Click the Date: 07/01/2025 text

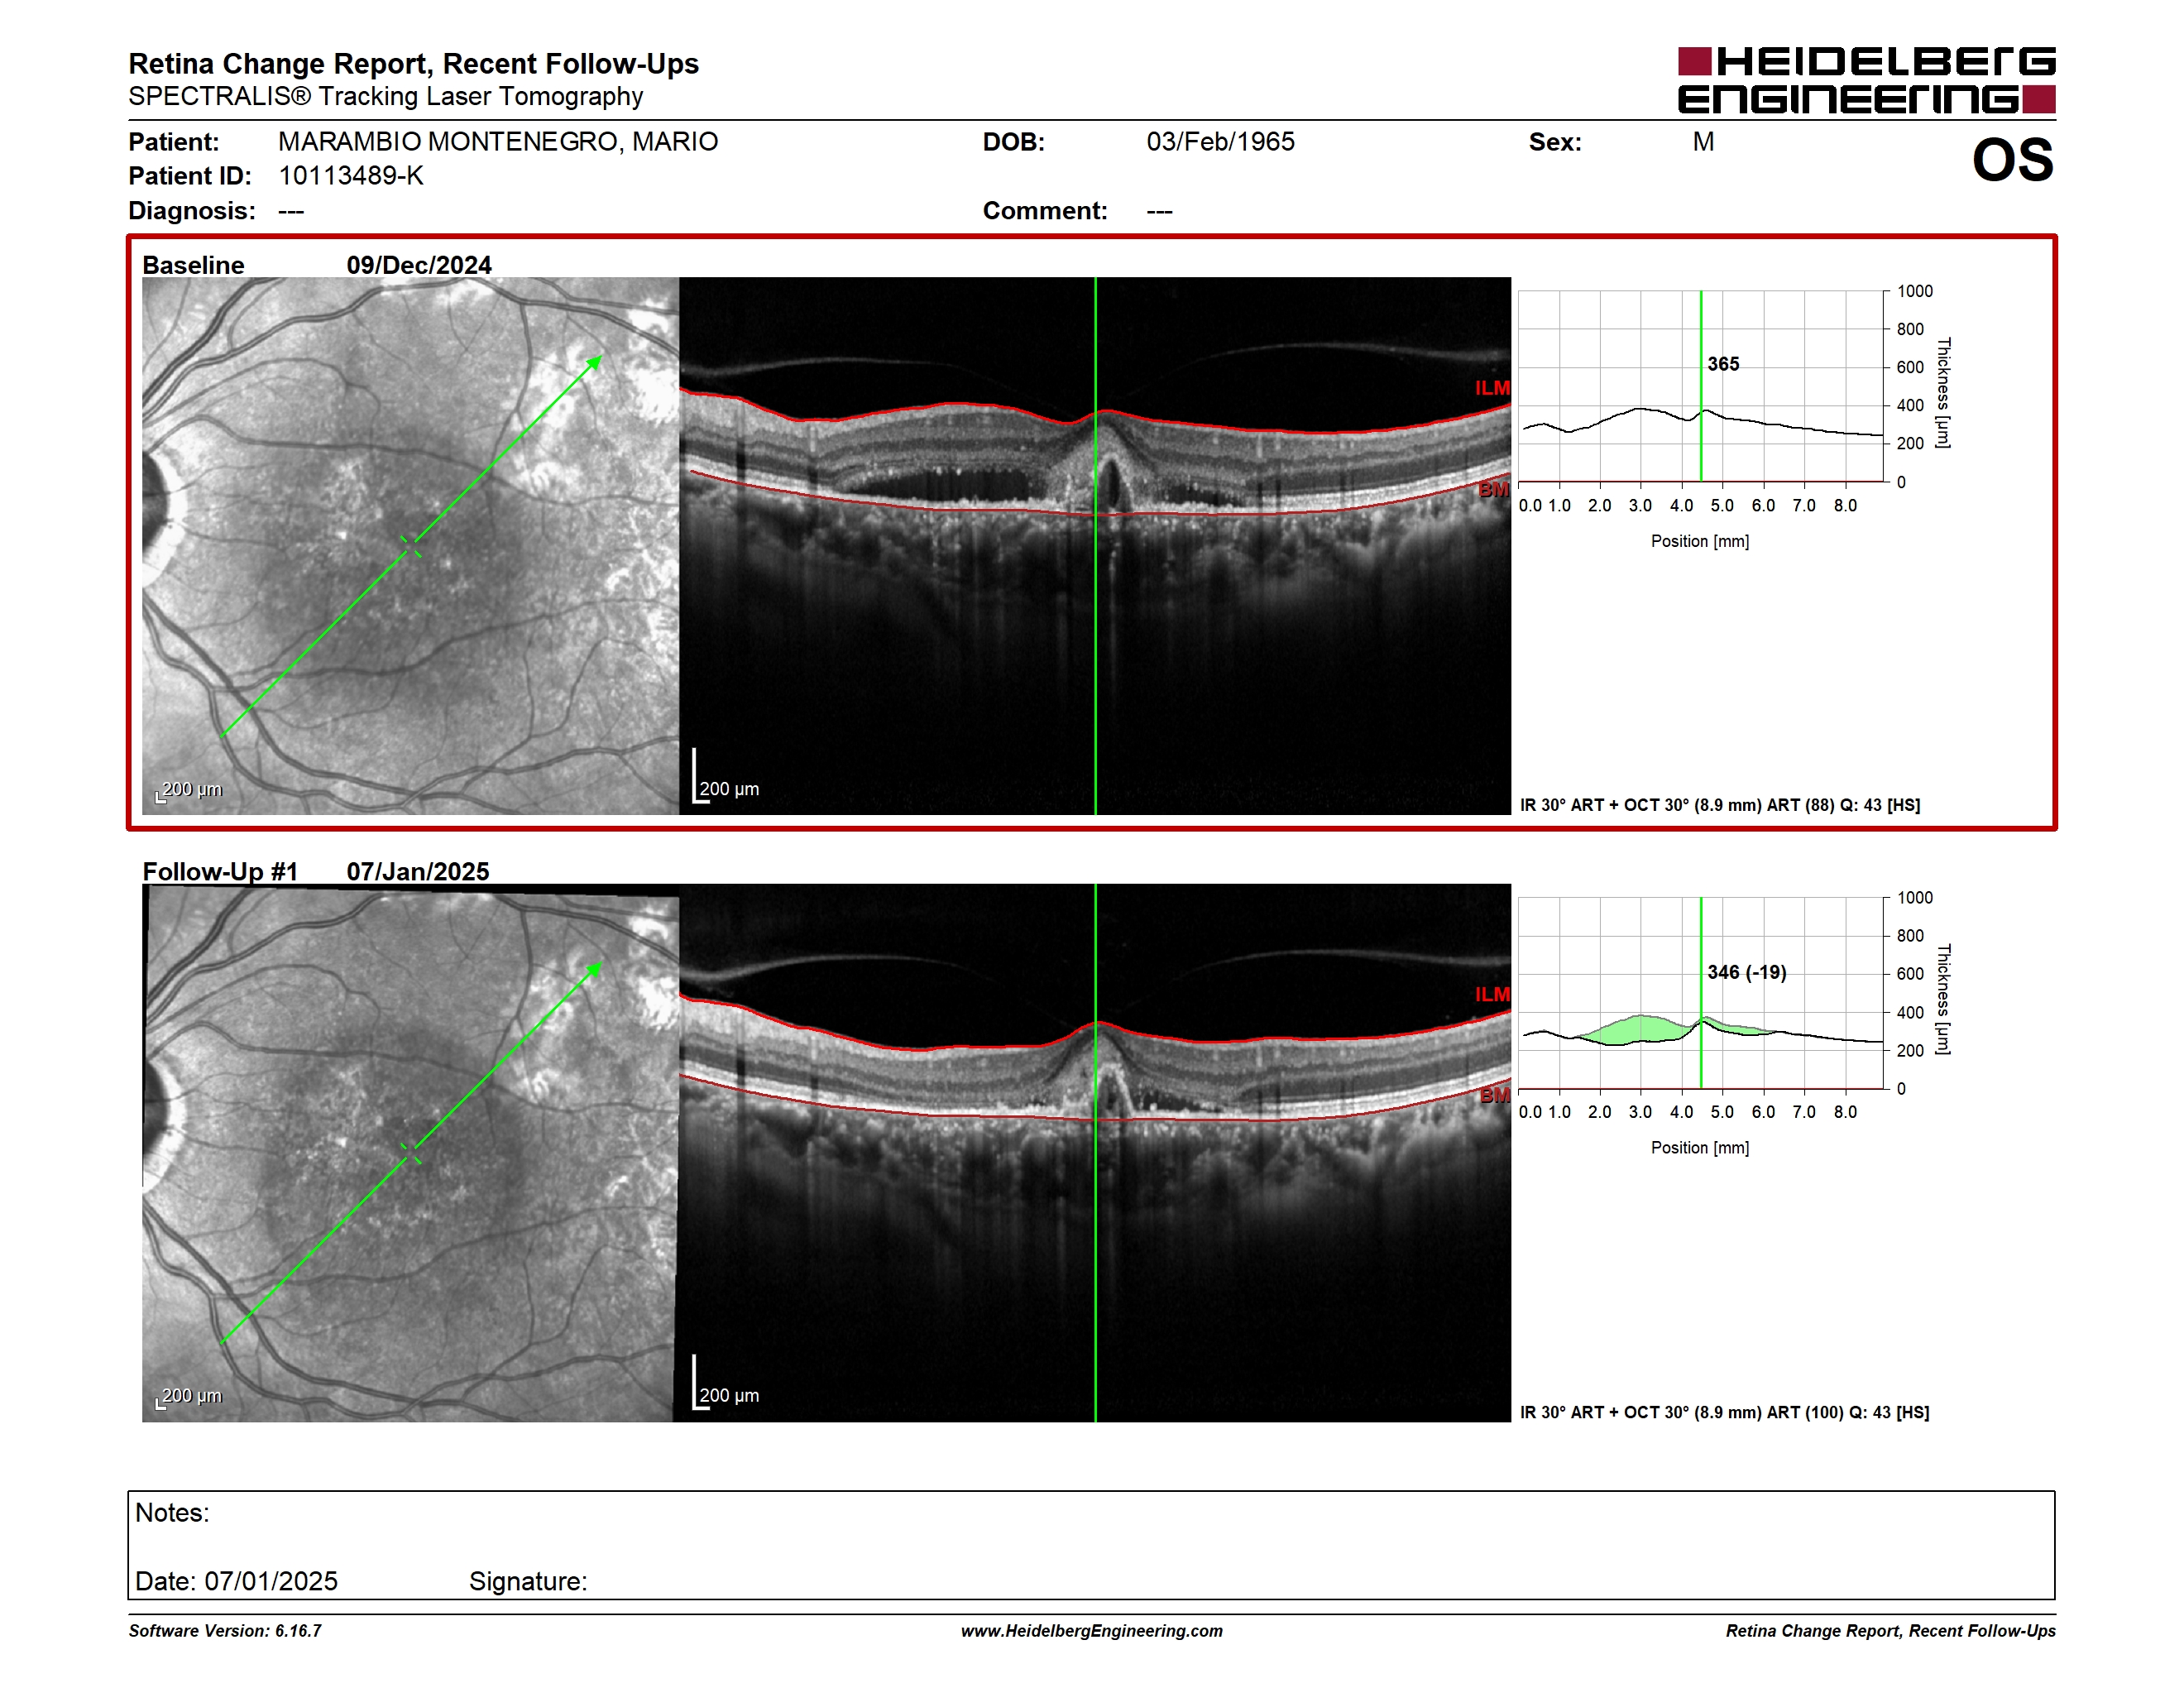click(236, 1581)
